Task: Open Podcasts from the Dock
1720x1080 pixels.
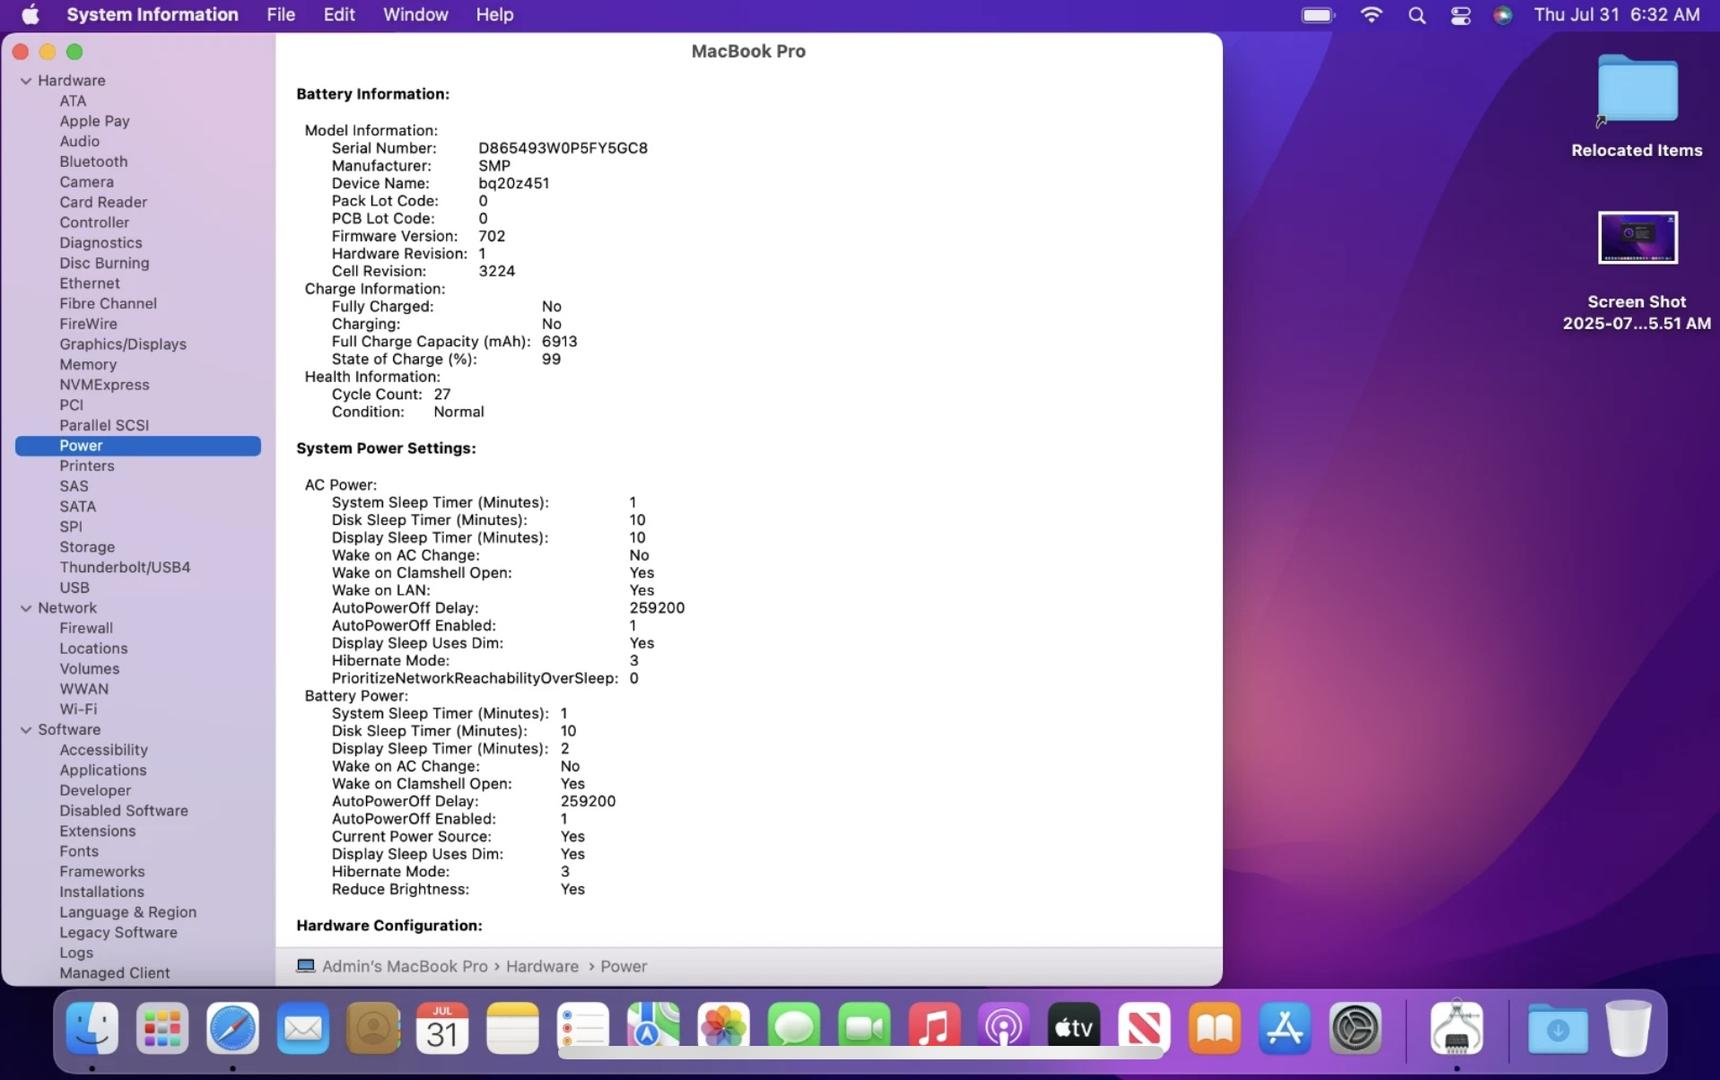Action: [1004, 1028]
